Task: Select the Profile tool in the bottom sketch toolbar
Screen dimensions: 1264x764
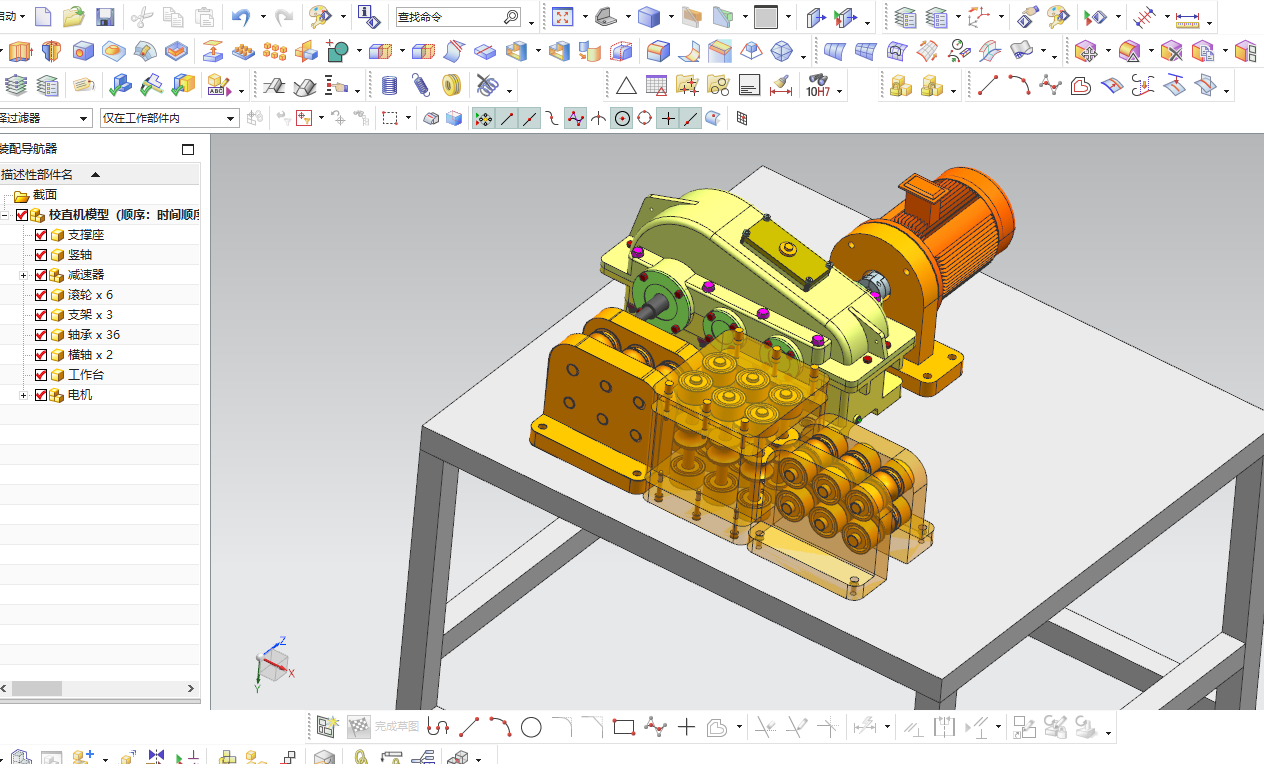Action: (438, 727)
